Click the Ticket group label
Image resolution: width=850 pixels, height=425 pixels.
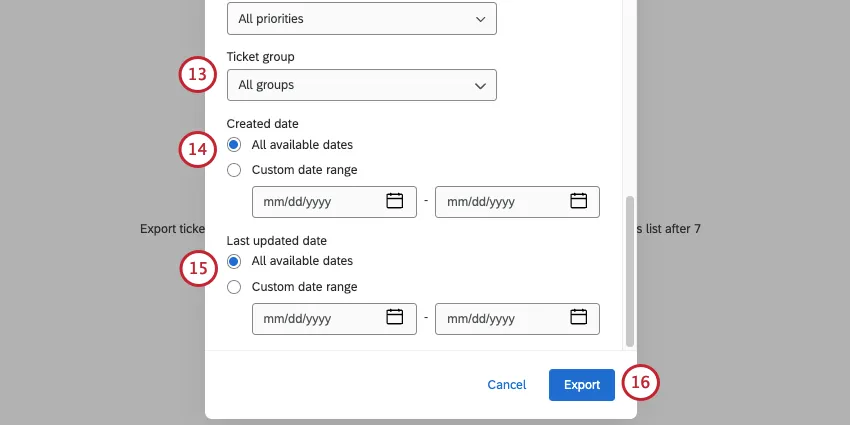pos(261,57)
